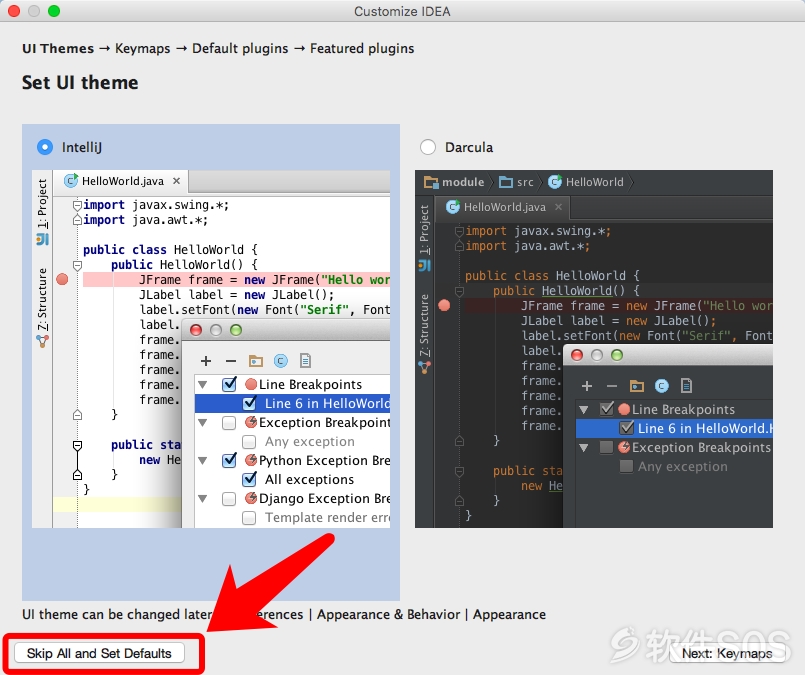Click the minus remove icon in IntelliJ preview
The height and width of the screenshot is (675, 805).
pos(231,361)
